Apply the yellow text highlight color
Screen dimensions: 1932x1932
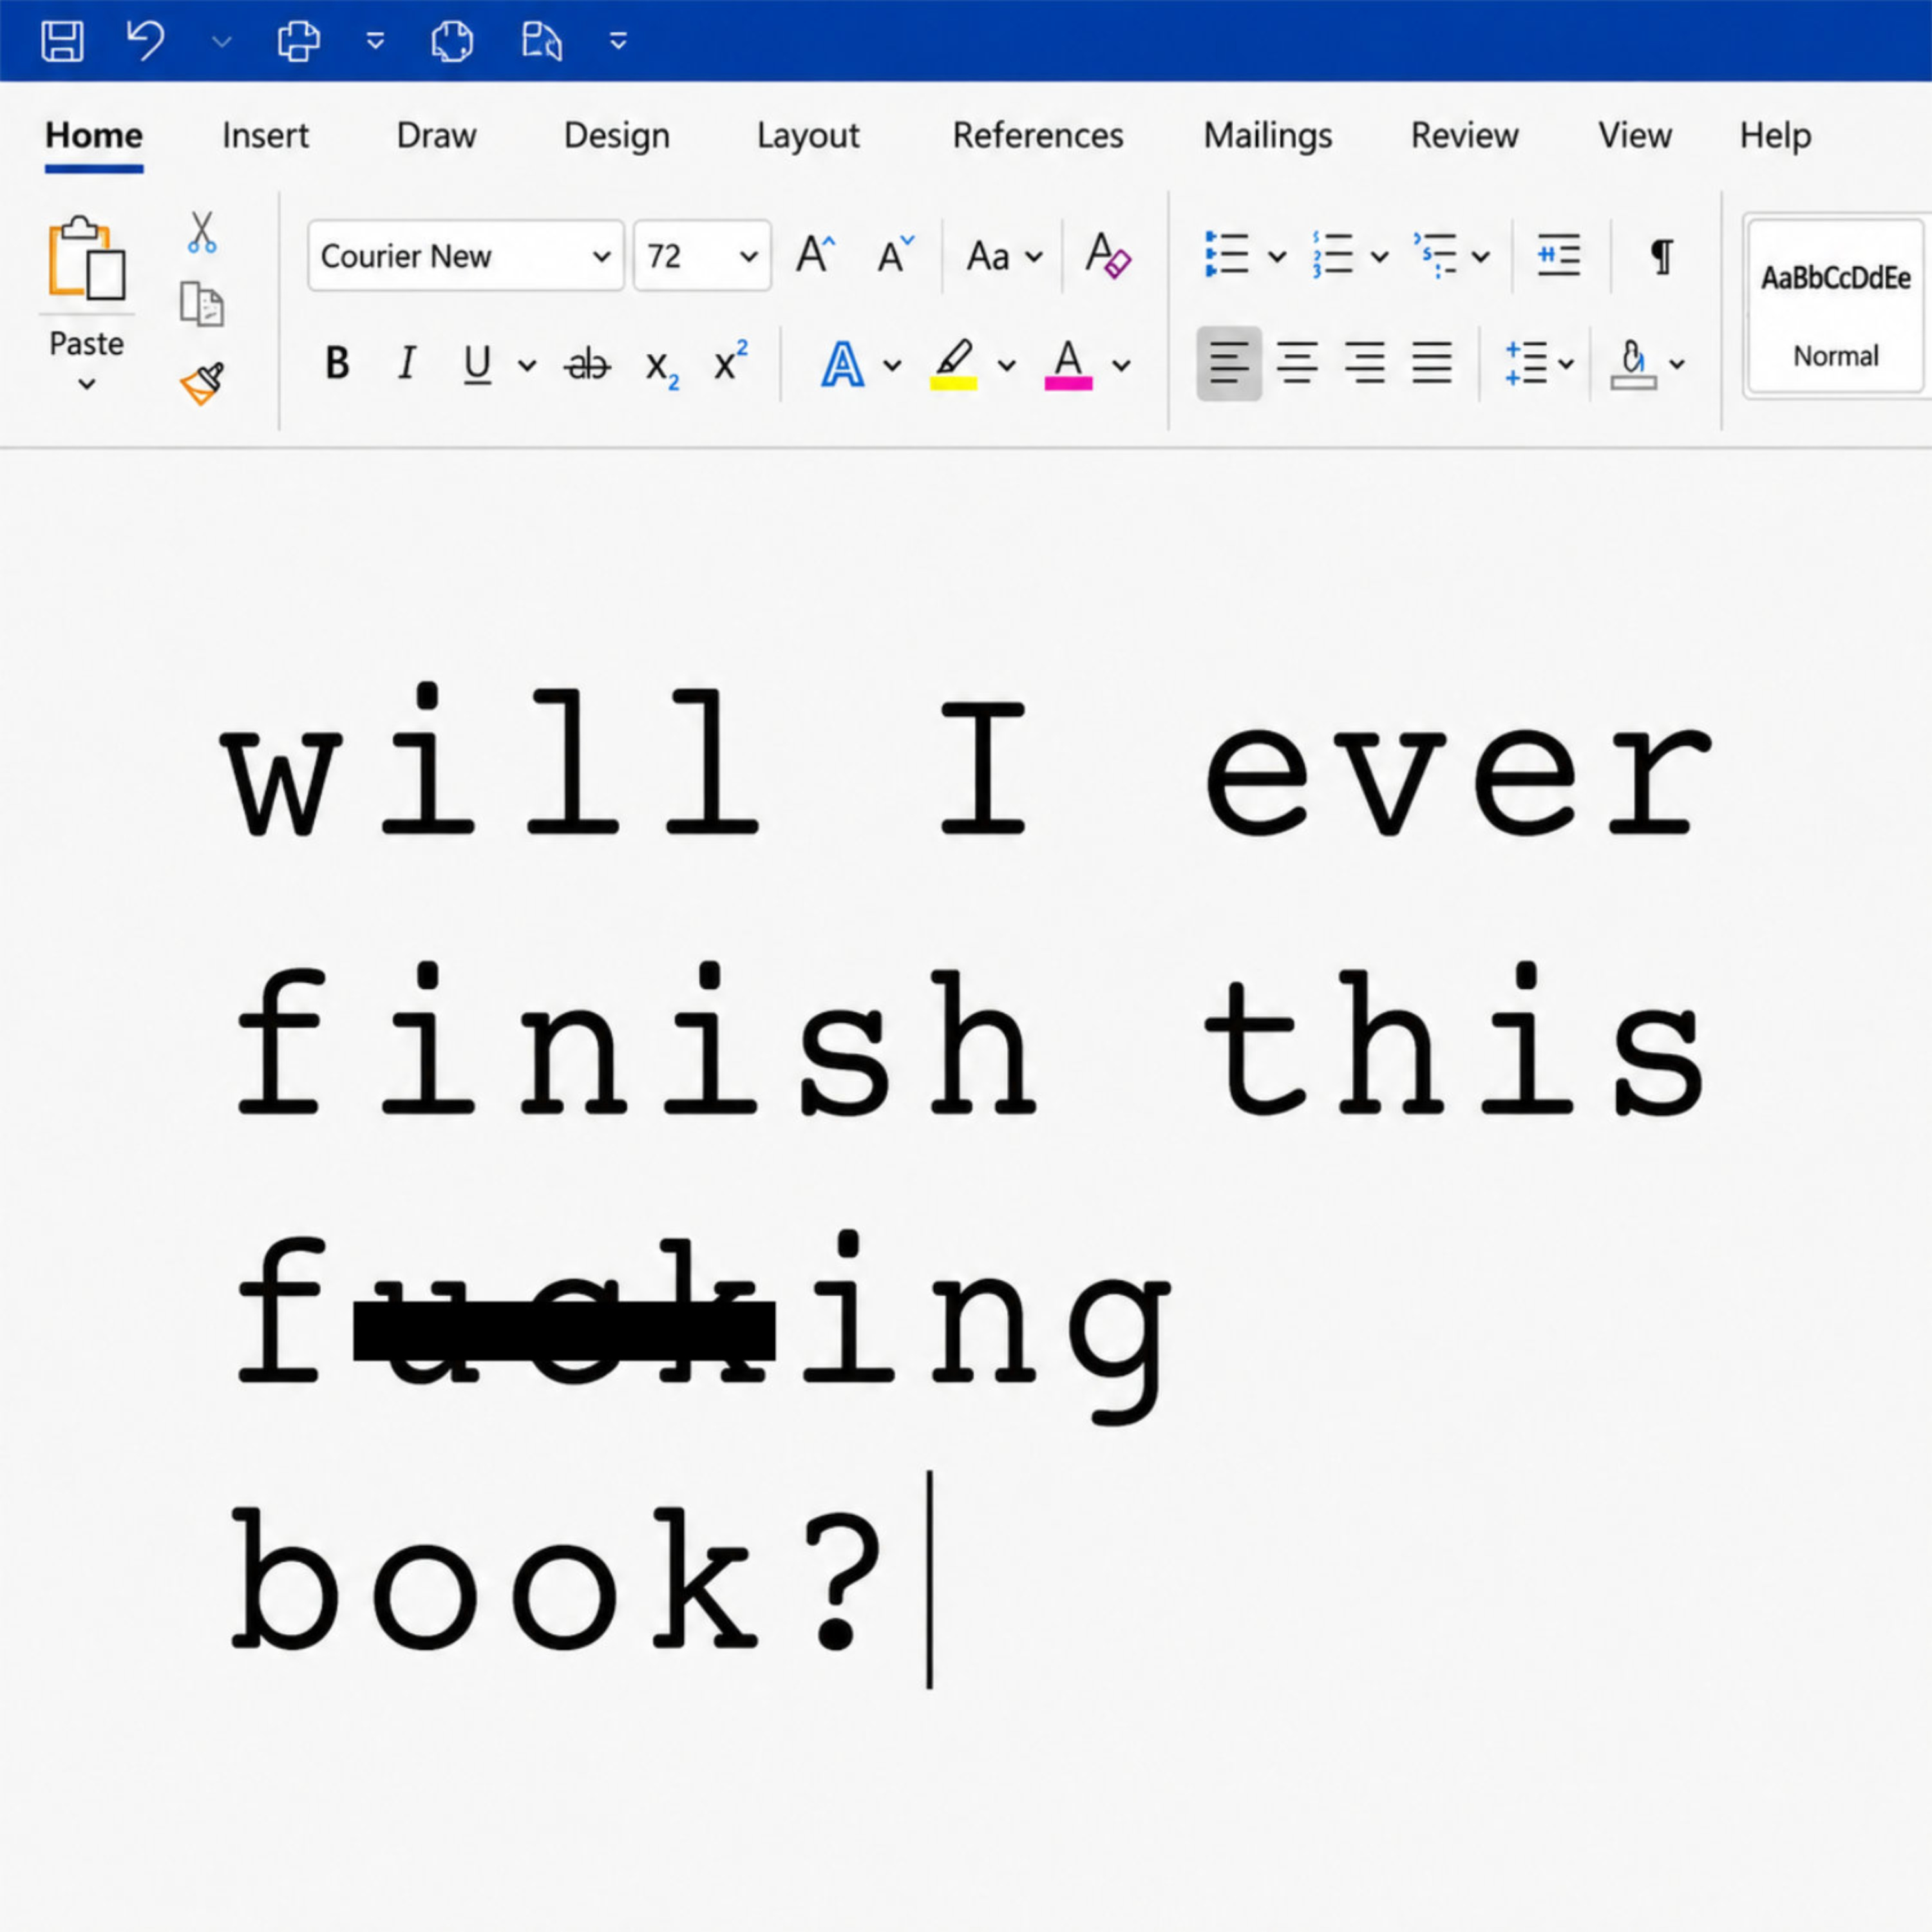tap(954, 364)
